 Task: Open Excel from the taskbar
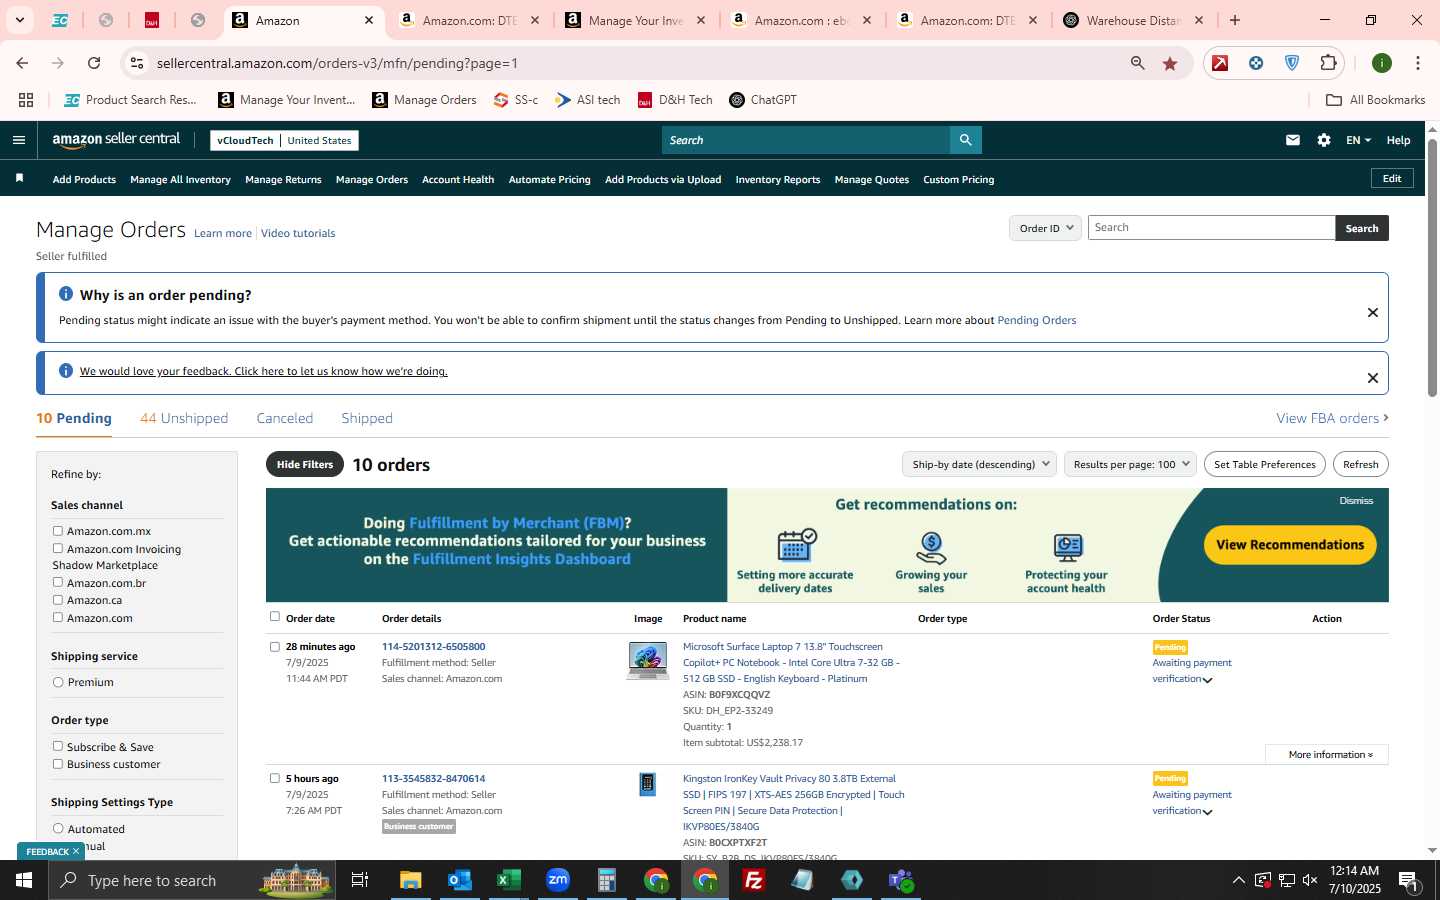click(x=508, y=880)
